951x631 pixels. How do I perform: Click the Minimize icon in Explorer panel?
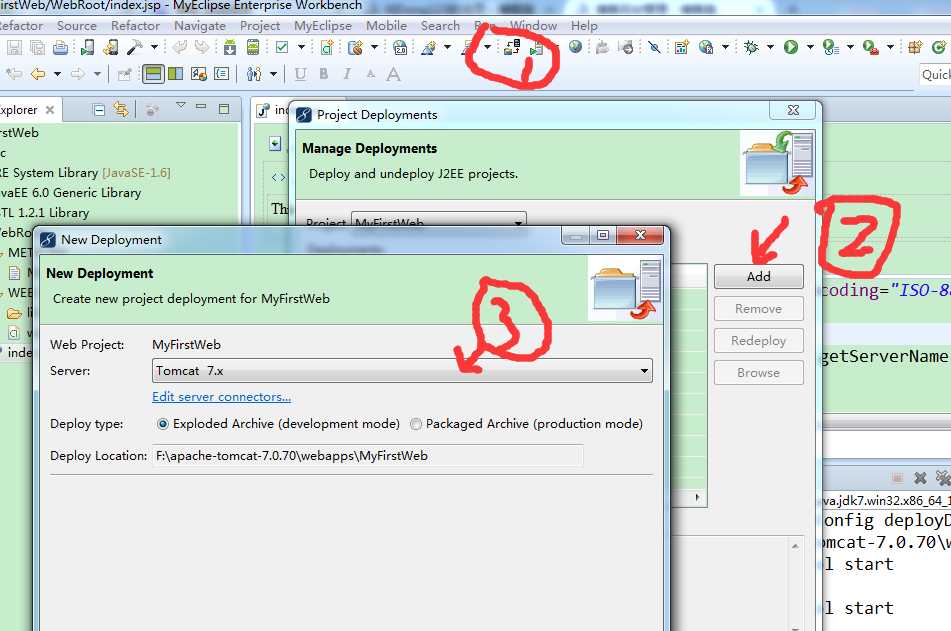pos(201,107)
